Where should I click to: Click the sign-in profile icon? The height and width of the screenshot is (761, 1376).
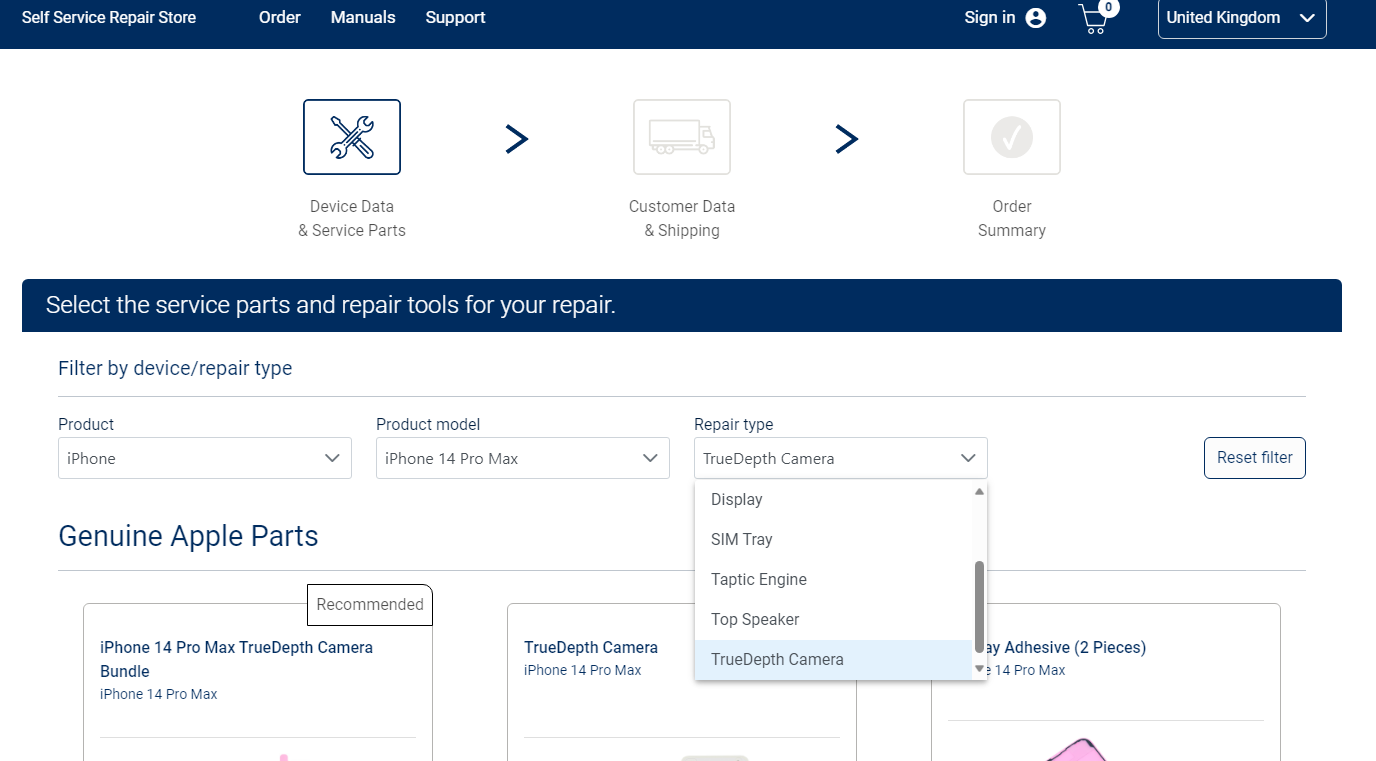pos(1036,18)
